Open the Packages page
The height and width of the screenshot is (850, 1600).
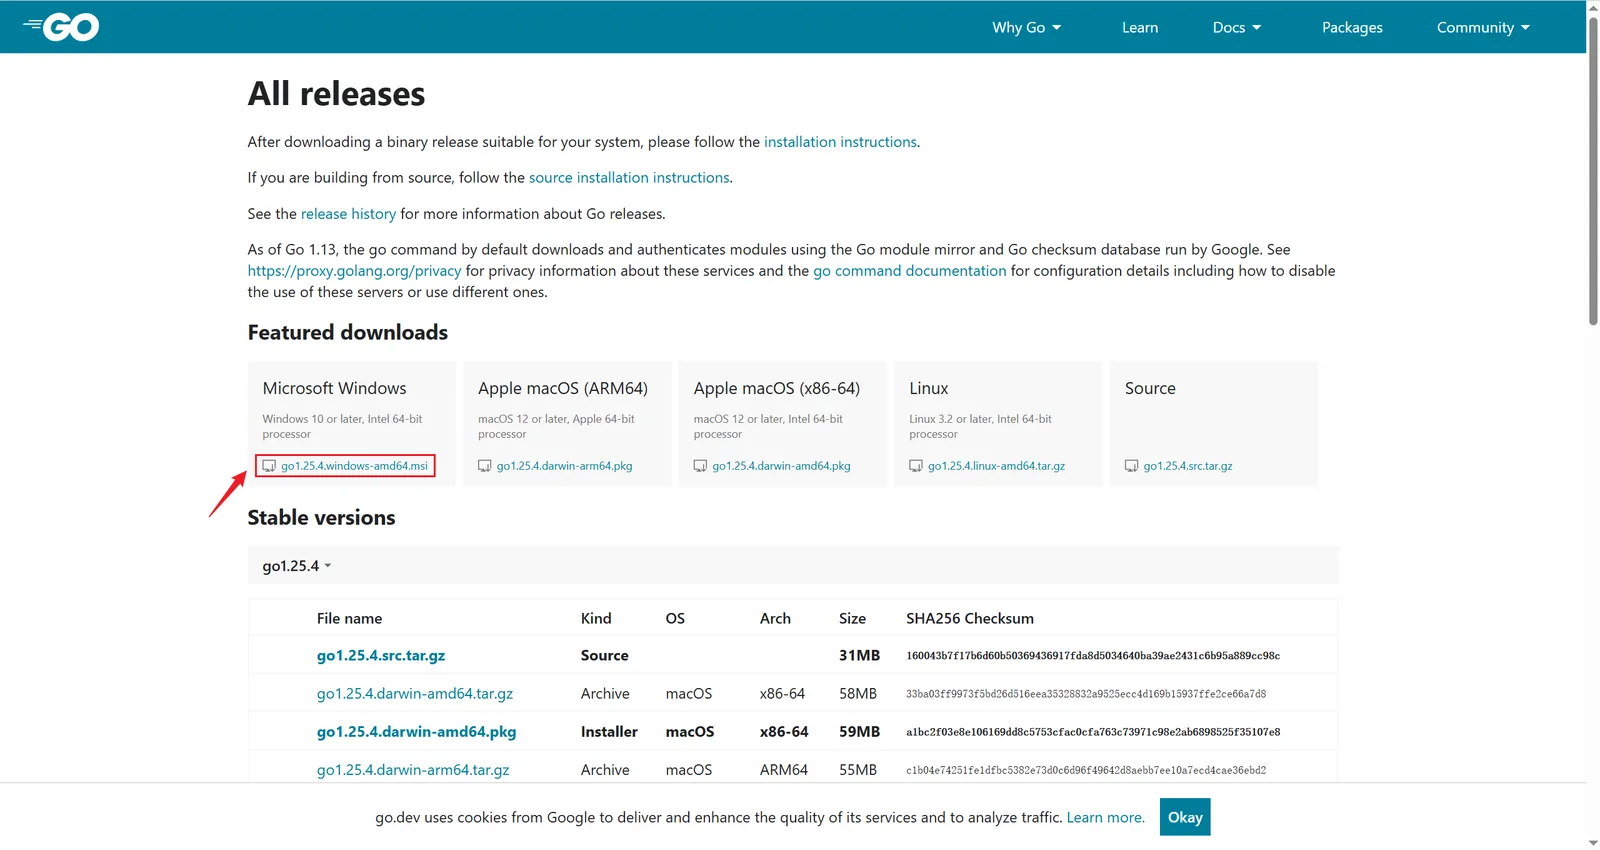pos(1352,27)
